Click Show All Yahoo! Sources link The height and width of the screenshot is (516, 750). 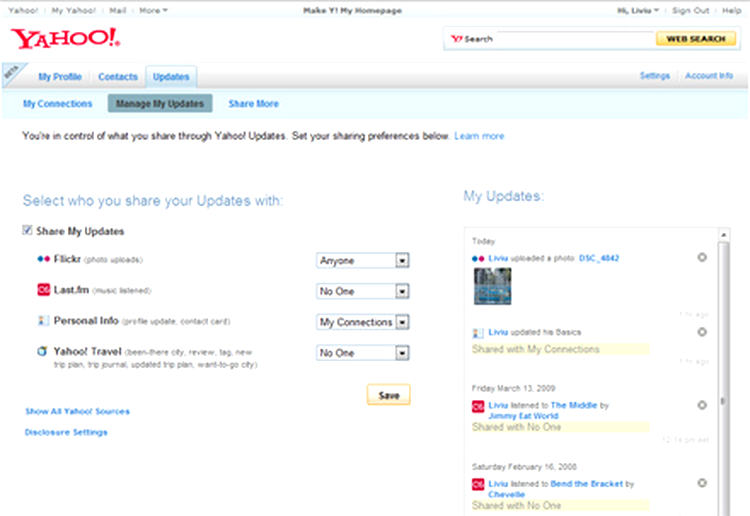pos(77,411)
